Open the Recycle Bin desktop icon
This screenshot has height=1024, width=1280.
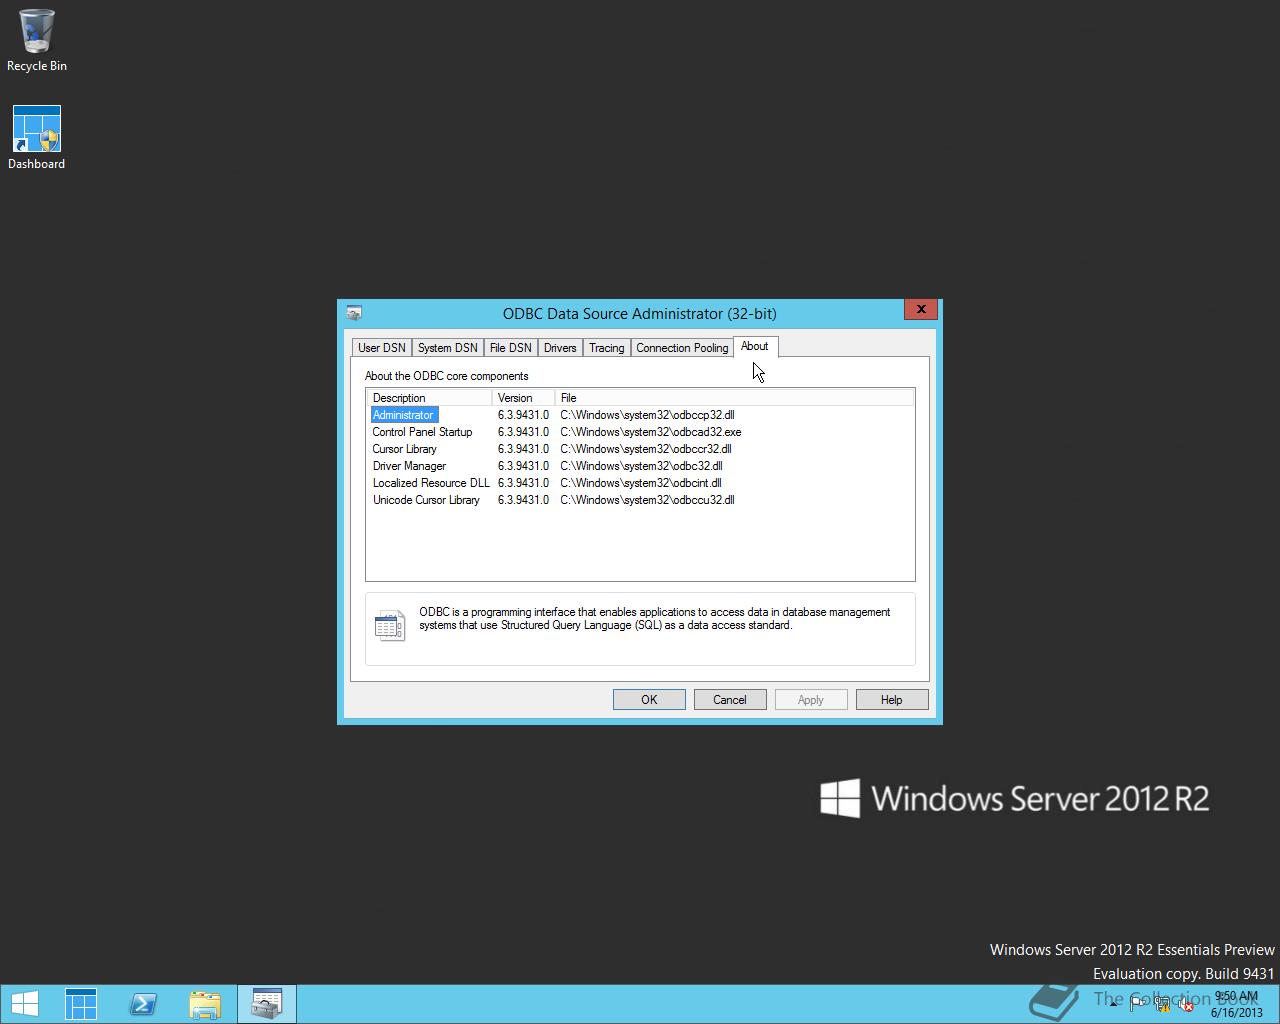pyautogui.click(x=37, y=40)
